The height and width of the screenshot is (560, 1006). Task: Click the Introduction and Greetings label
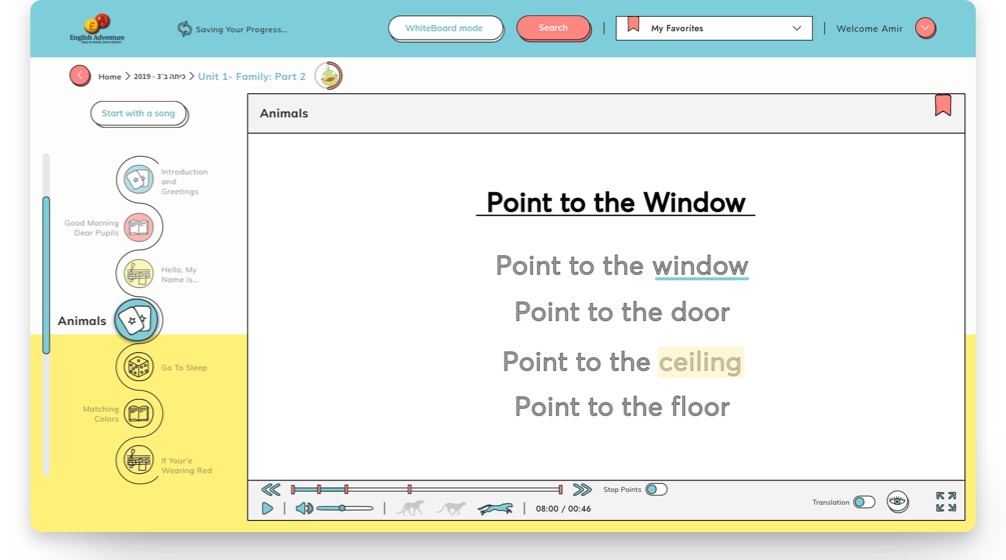[x=184, y=182]
